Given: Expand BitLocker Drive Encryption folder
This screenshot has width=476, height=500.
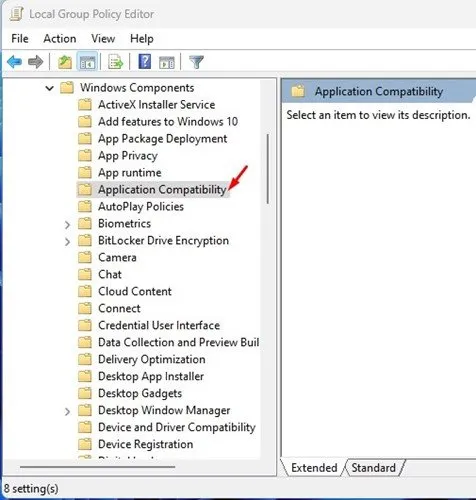Looking at the screenshot, I should point(67,242).
